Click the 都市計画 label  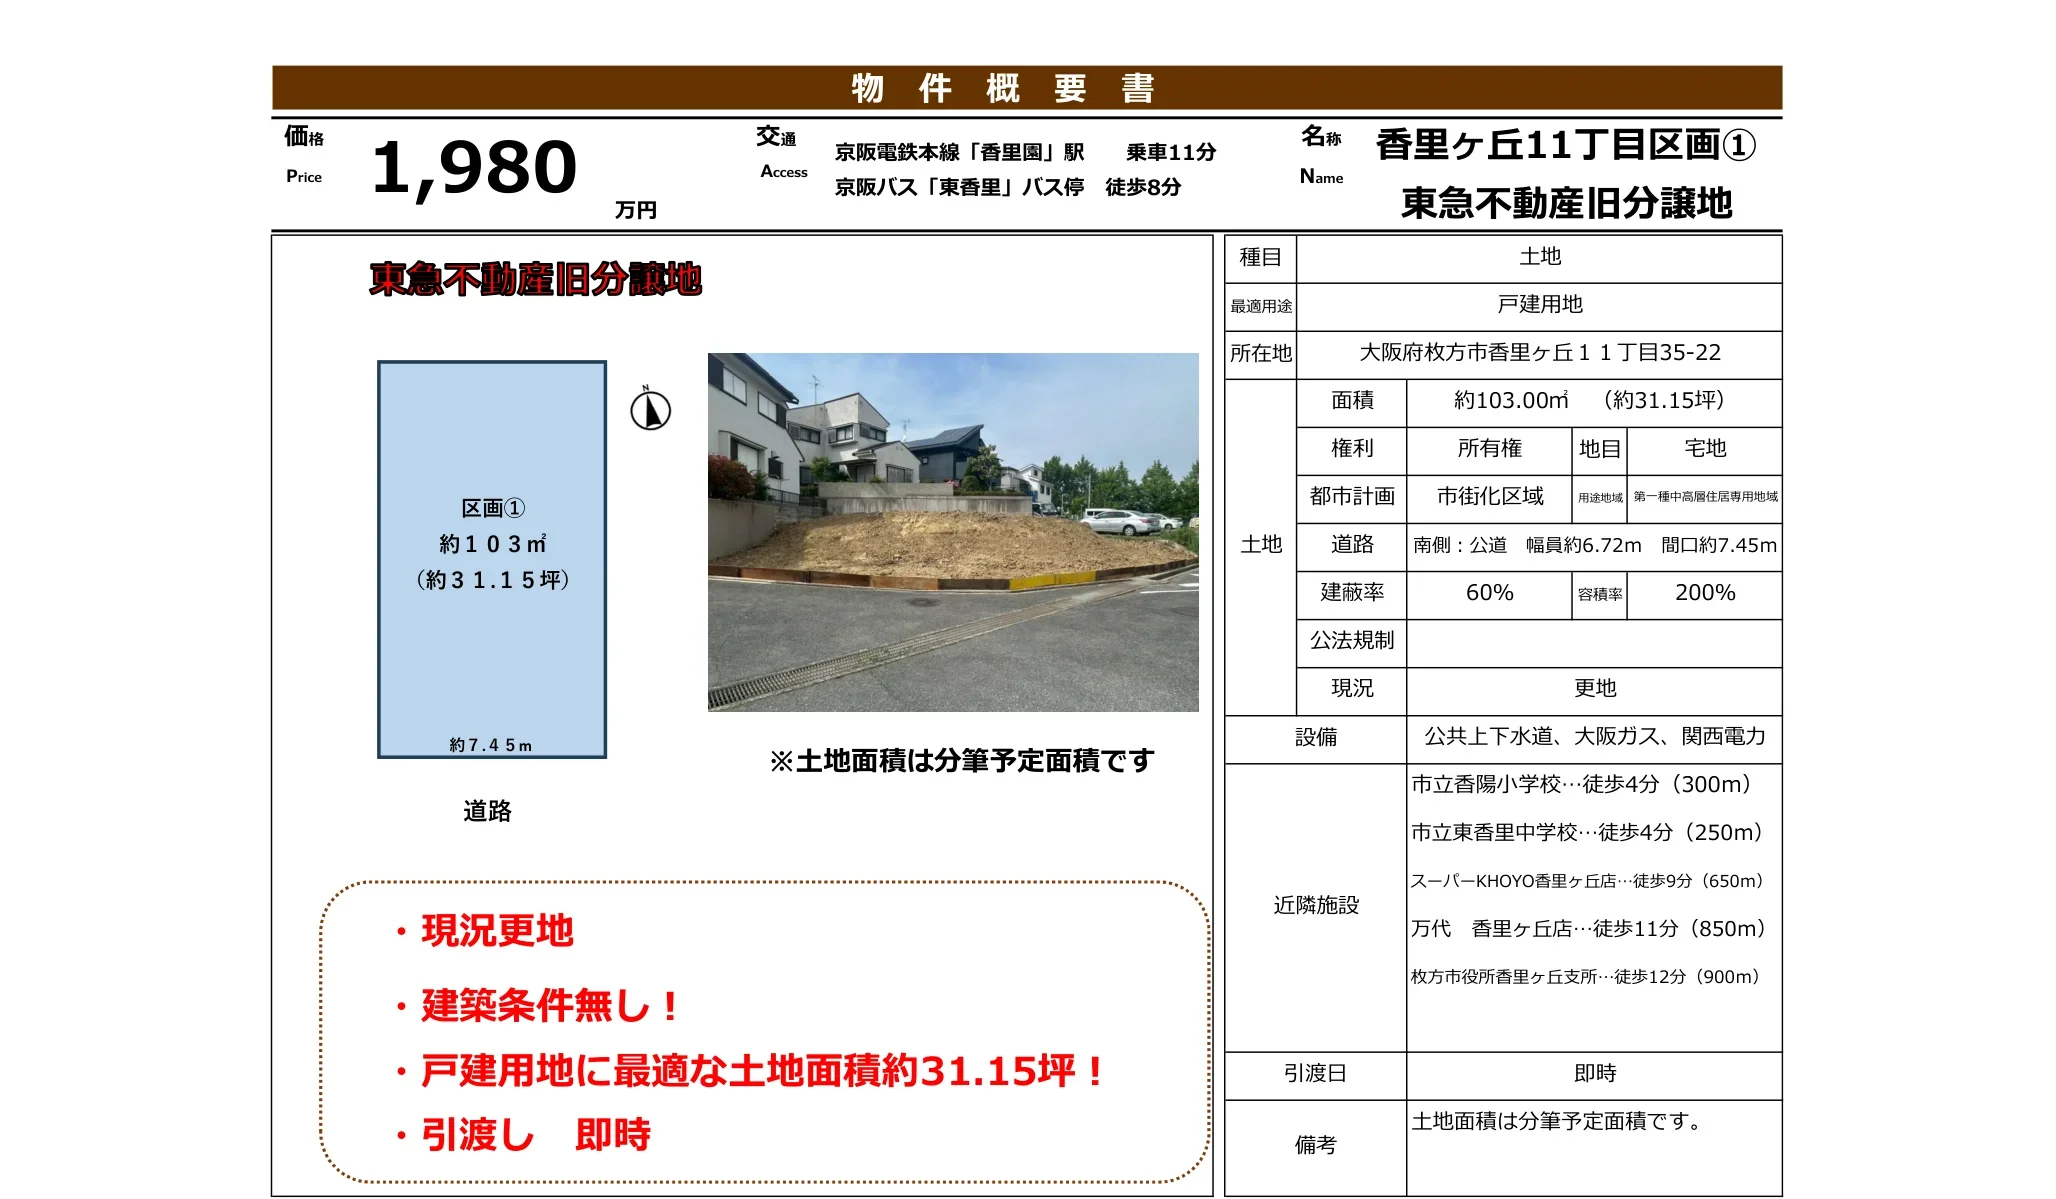[1352, 496]
